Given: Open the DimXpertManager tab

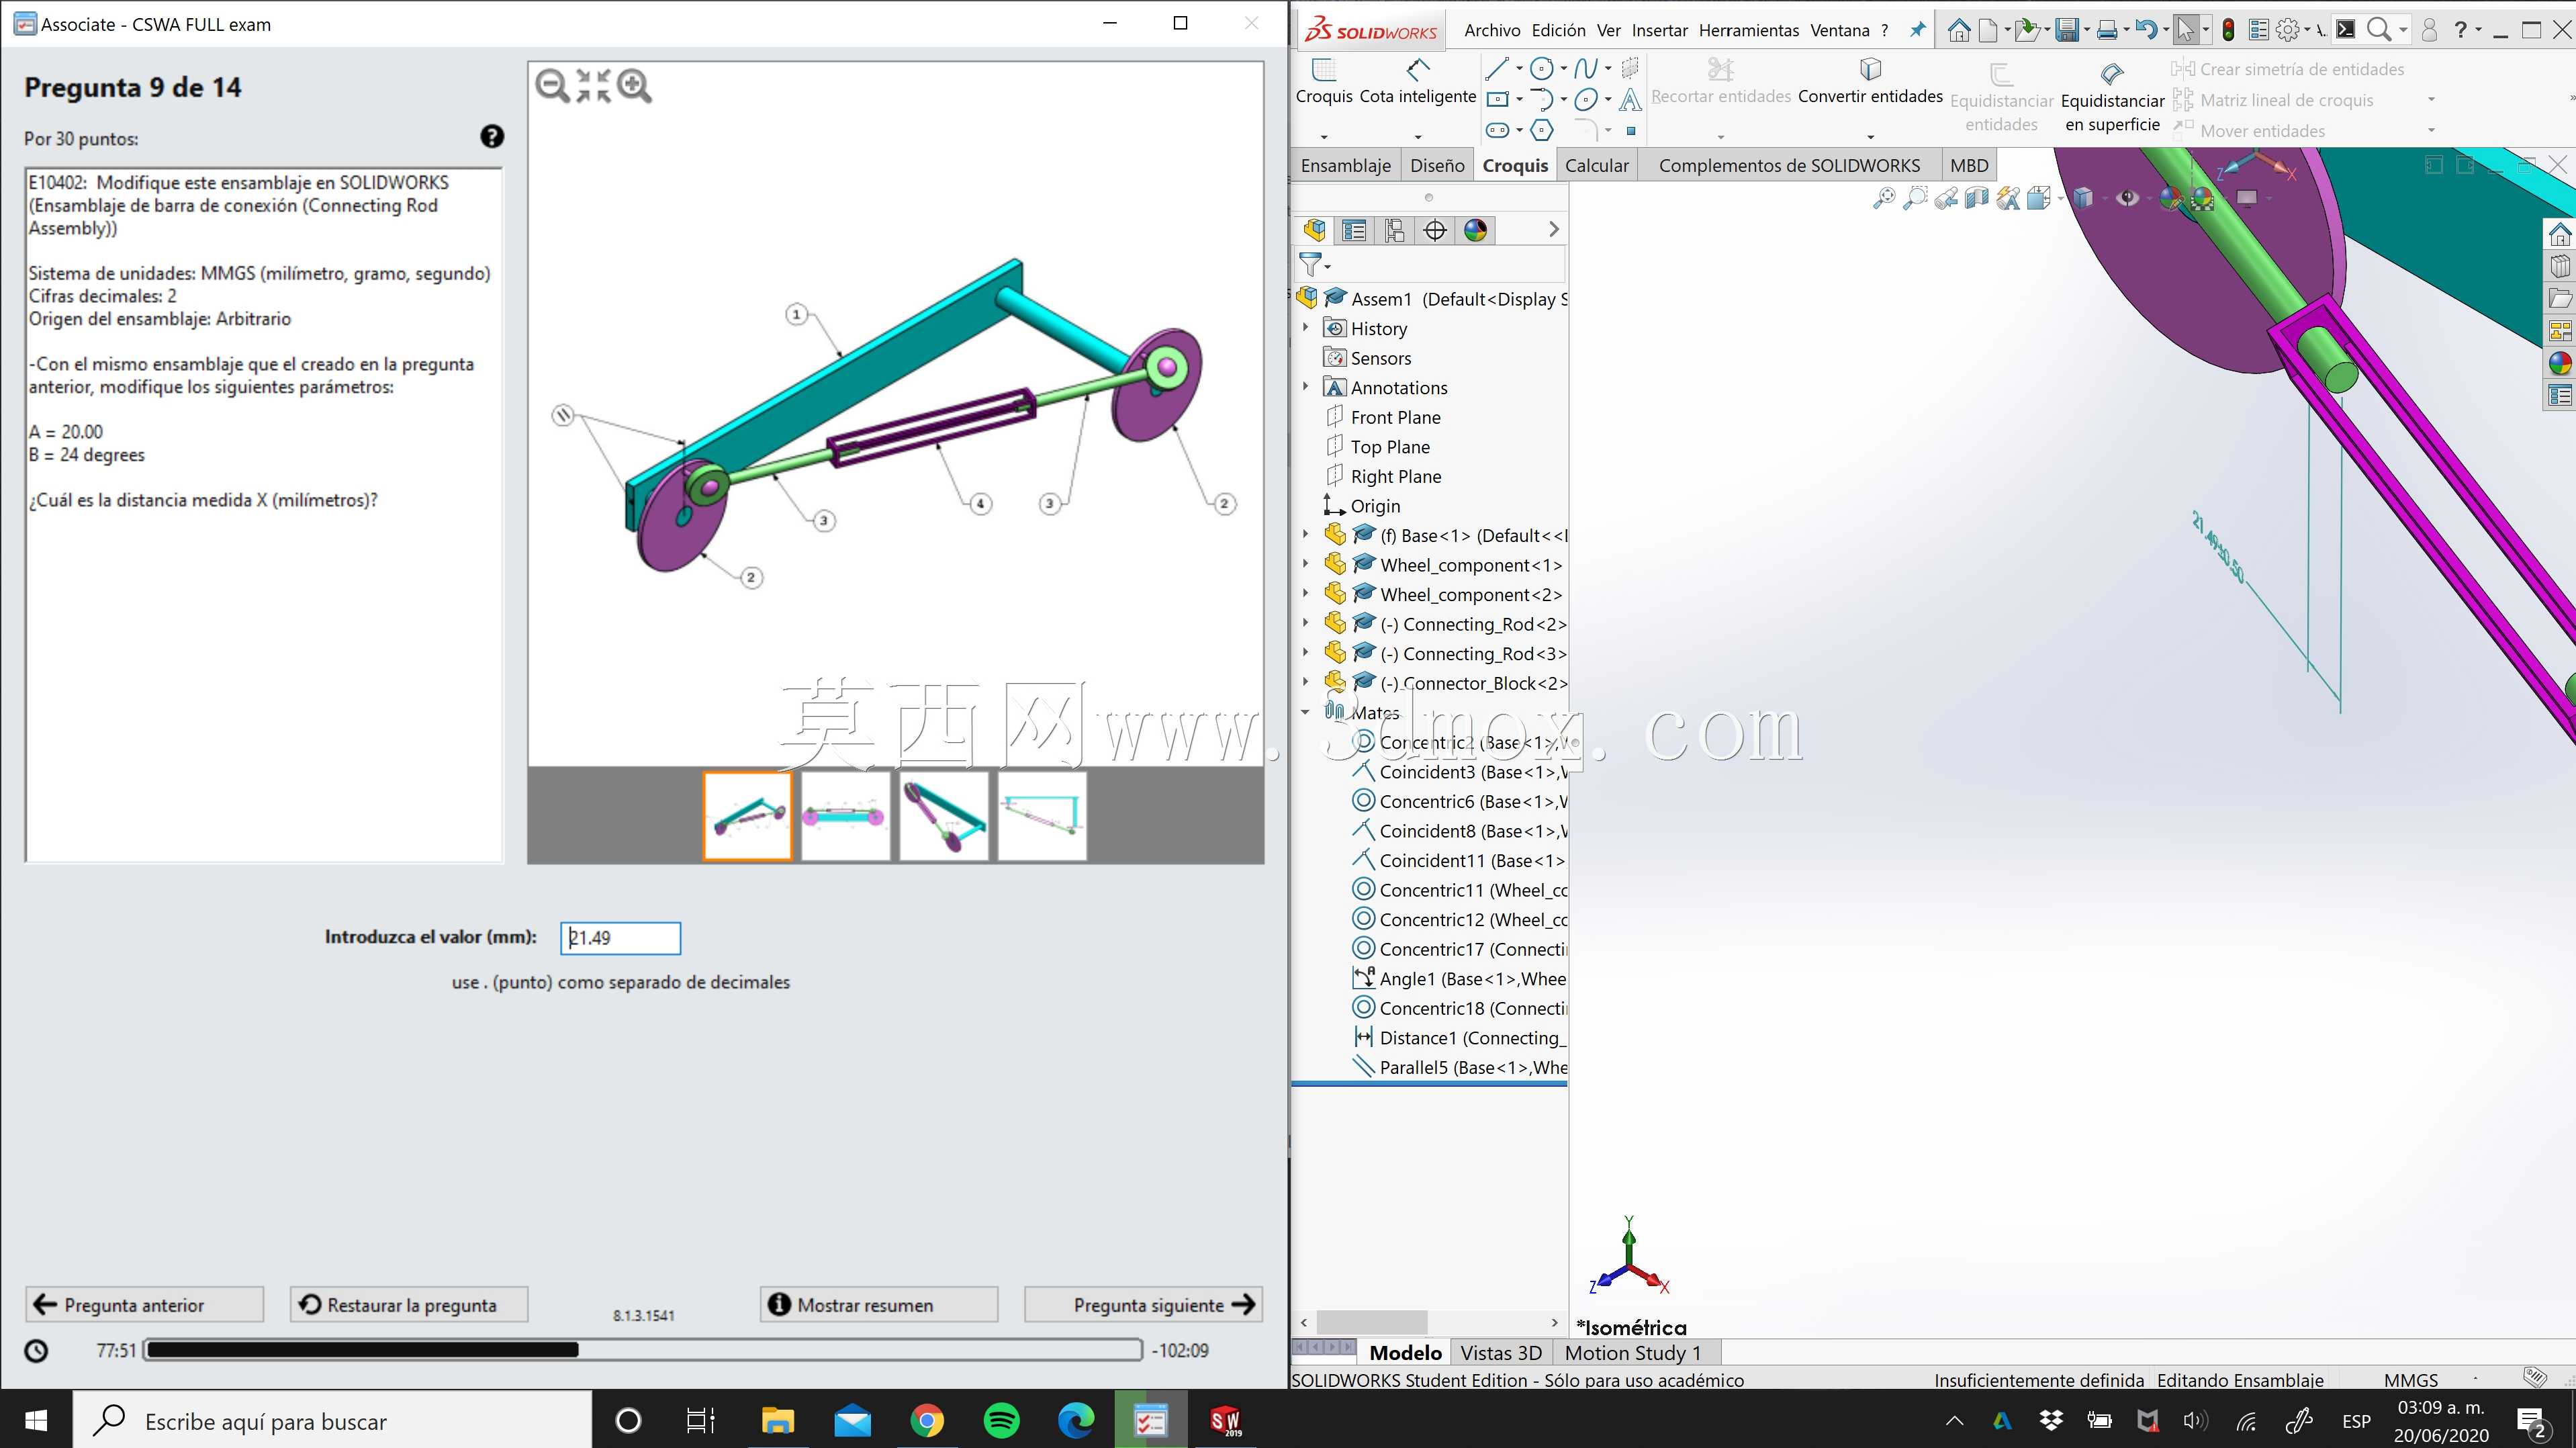Looking at the screenshot, I should (x=1435, y=231).
